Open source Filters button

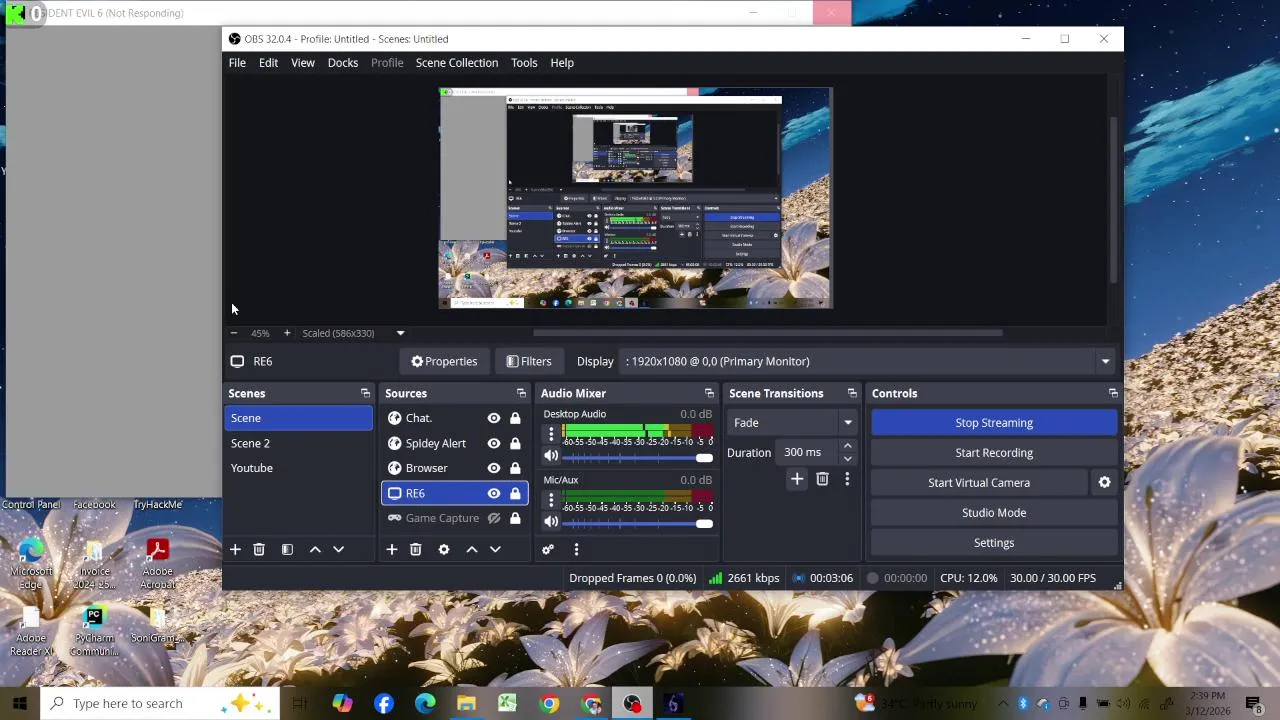(x=529, y=361)
